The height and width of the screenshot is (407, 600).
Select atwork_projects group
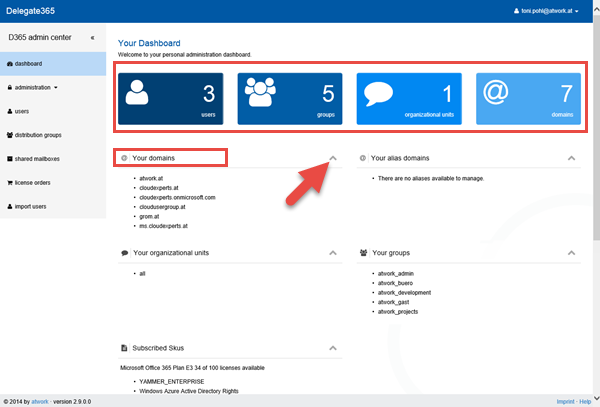[x=398, y=312]
